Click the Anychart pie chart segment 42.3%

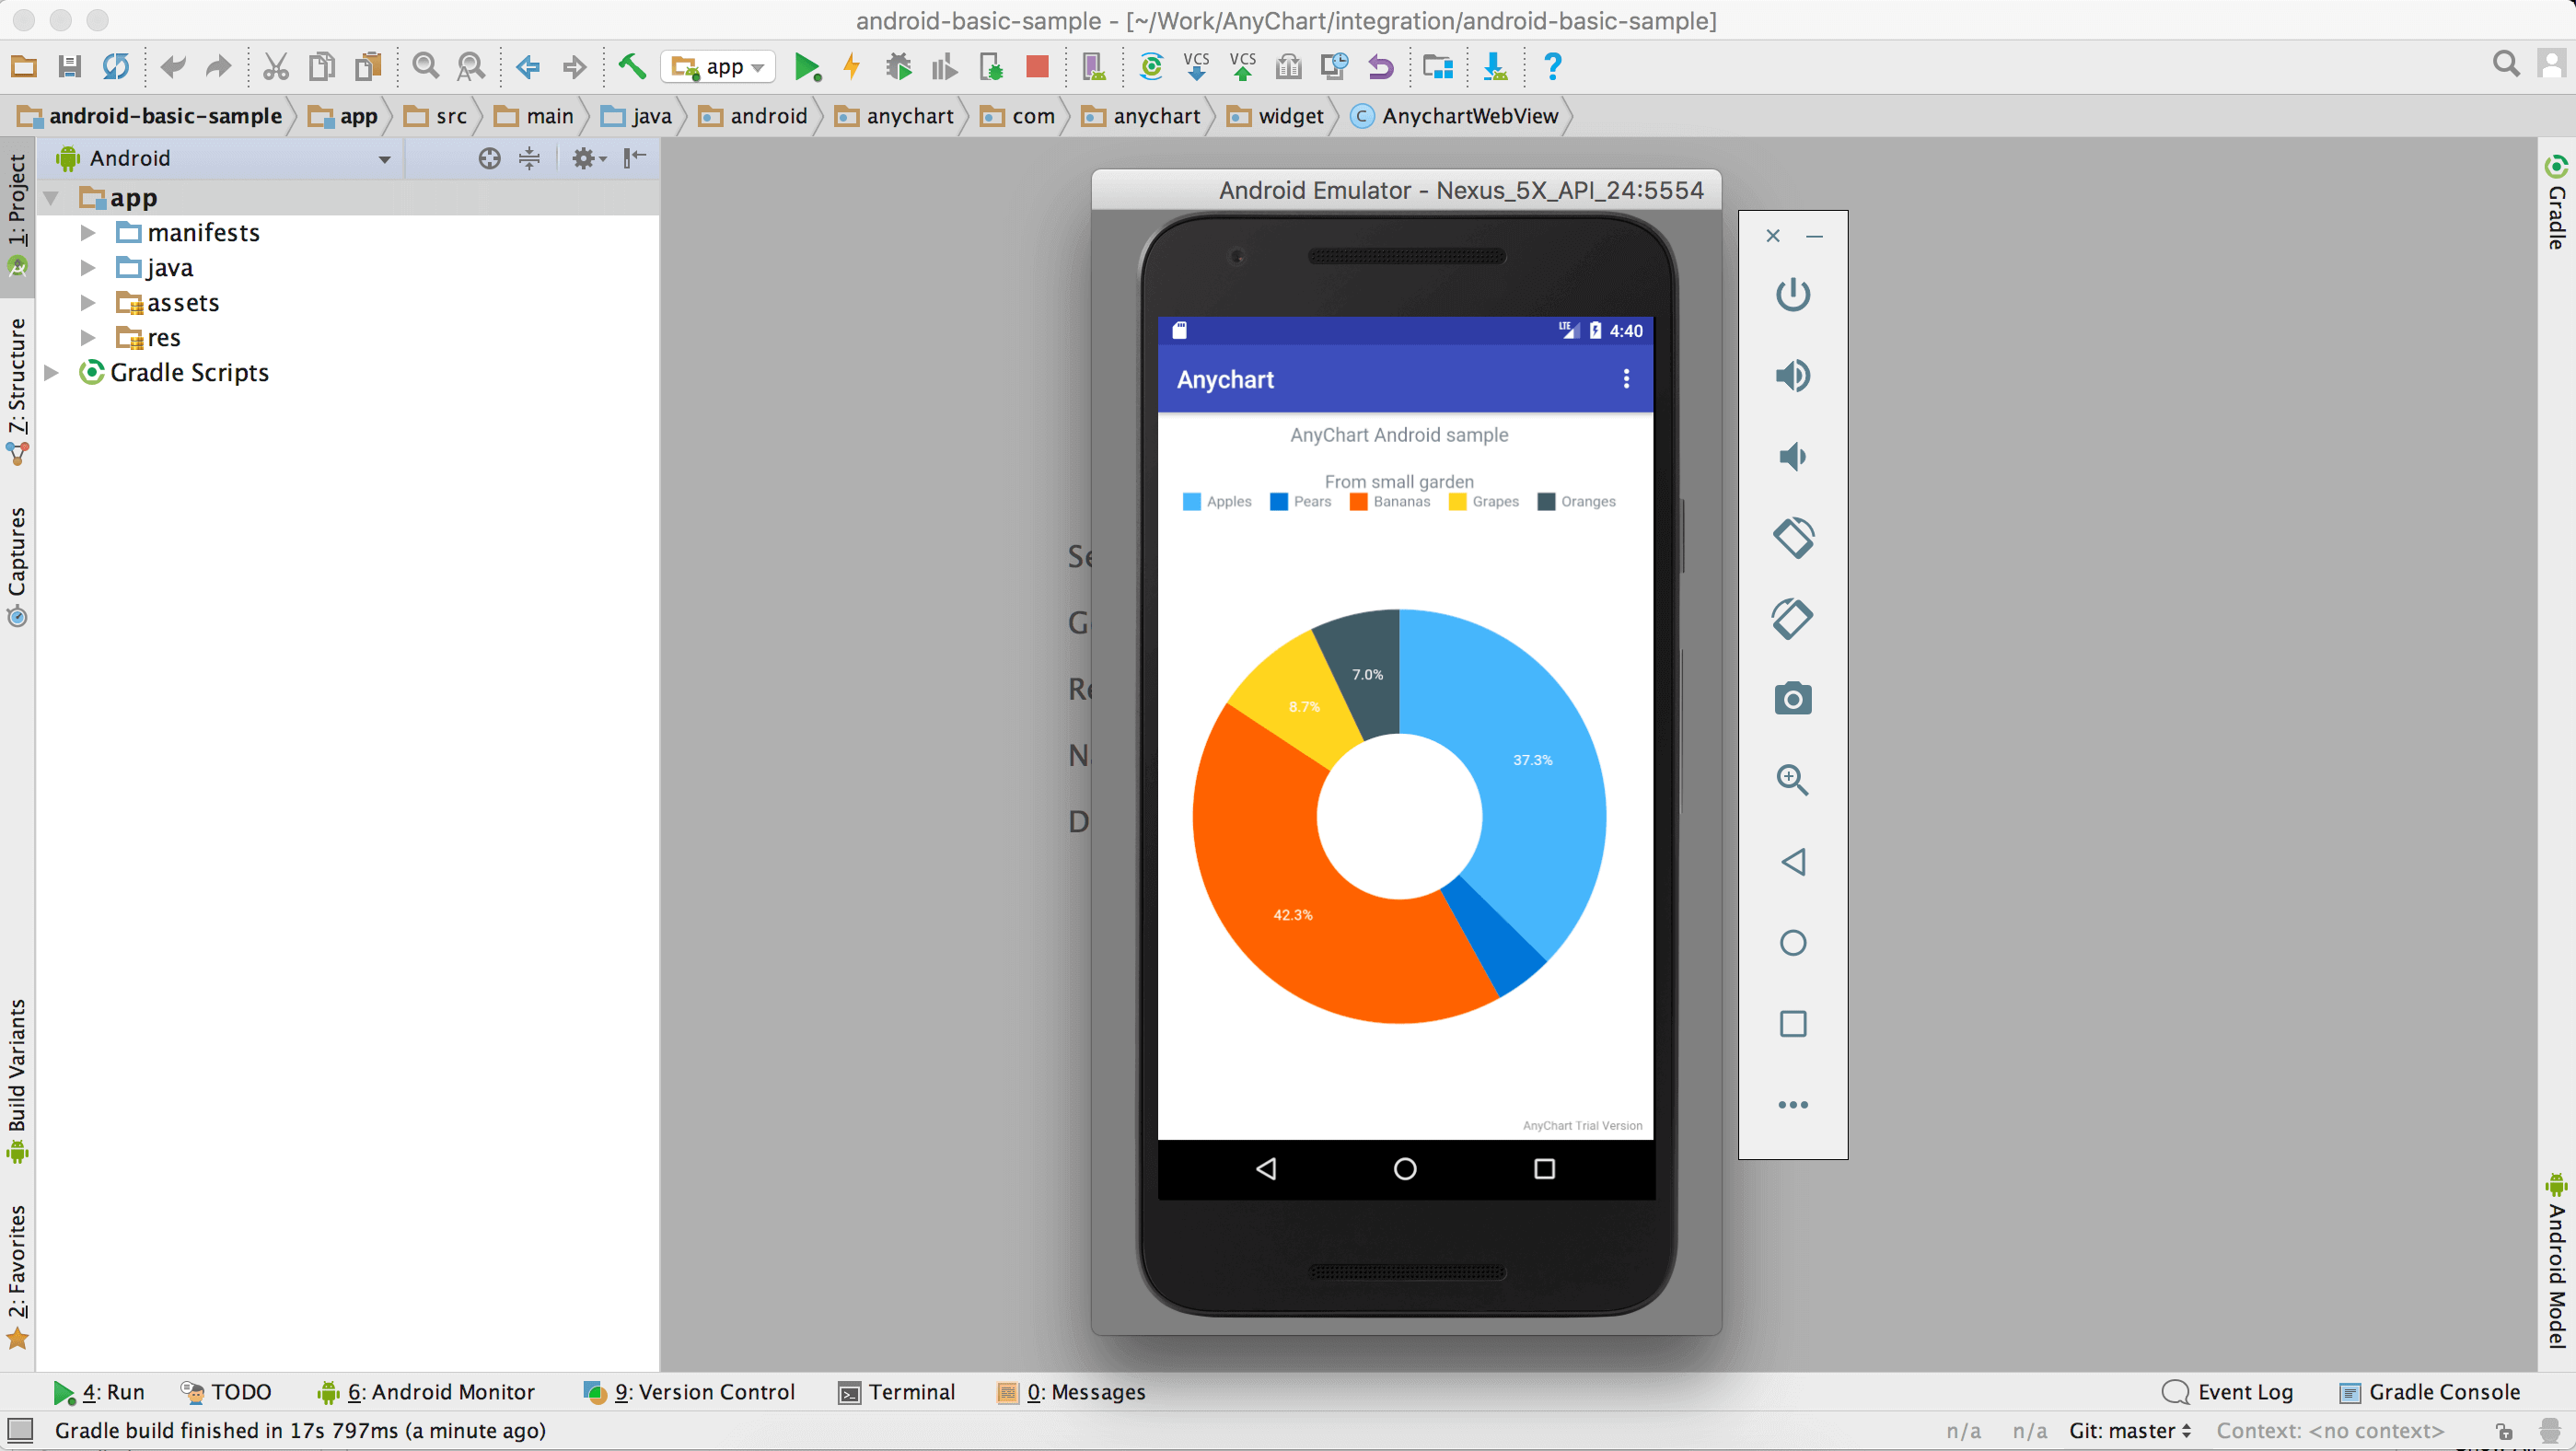1292,915
